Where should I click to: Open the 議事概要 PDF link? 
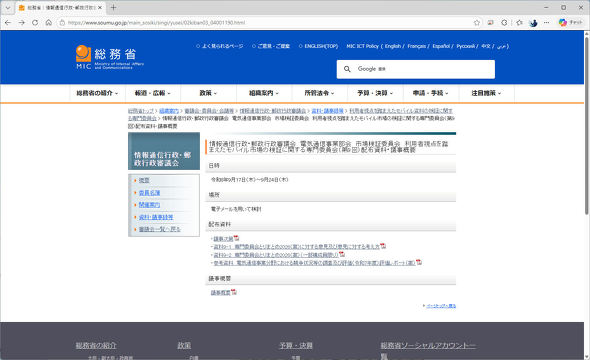click(220, 293)
